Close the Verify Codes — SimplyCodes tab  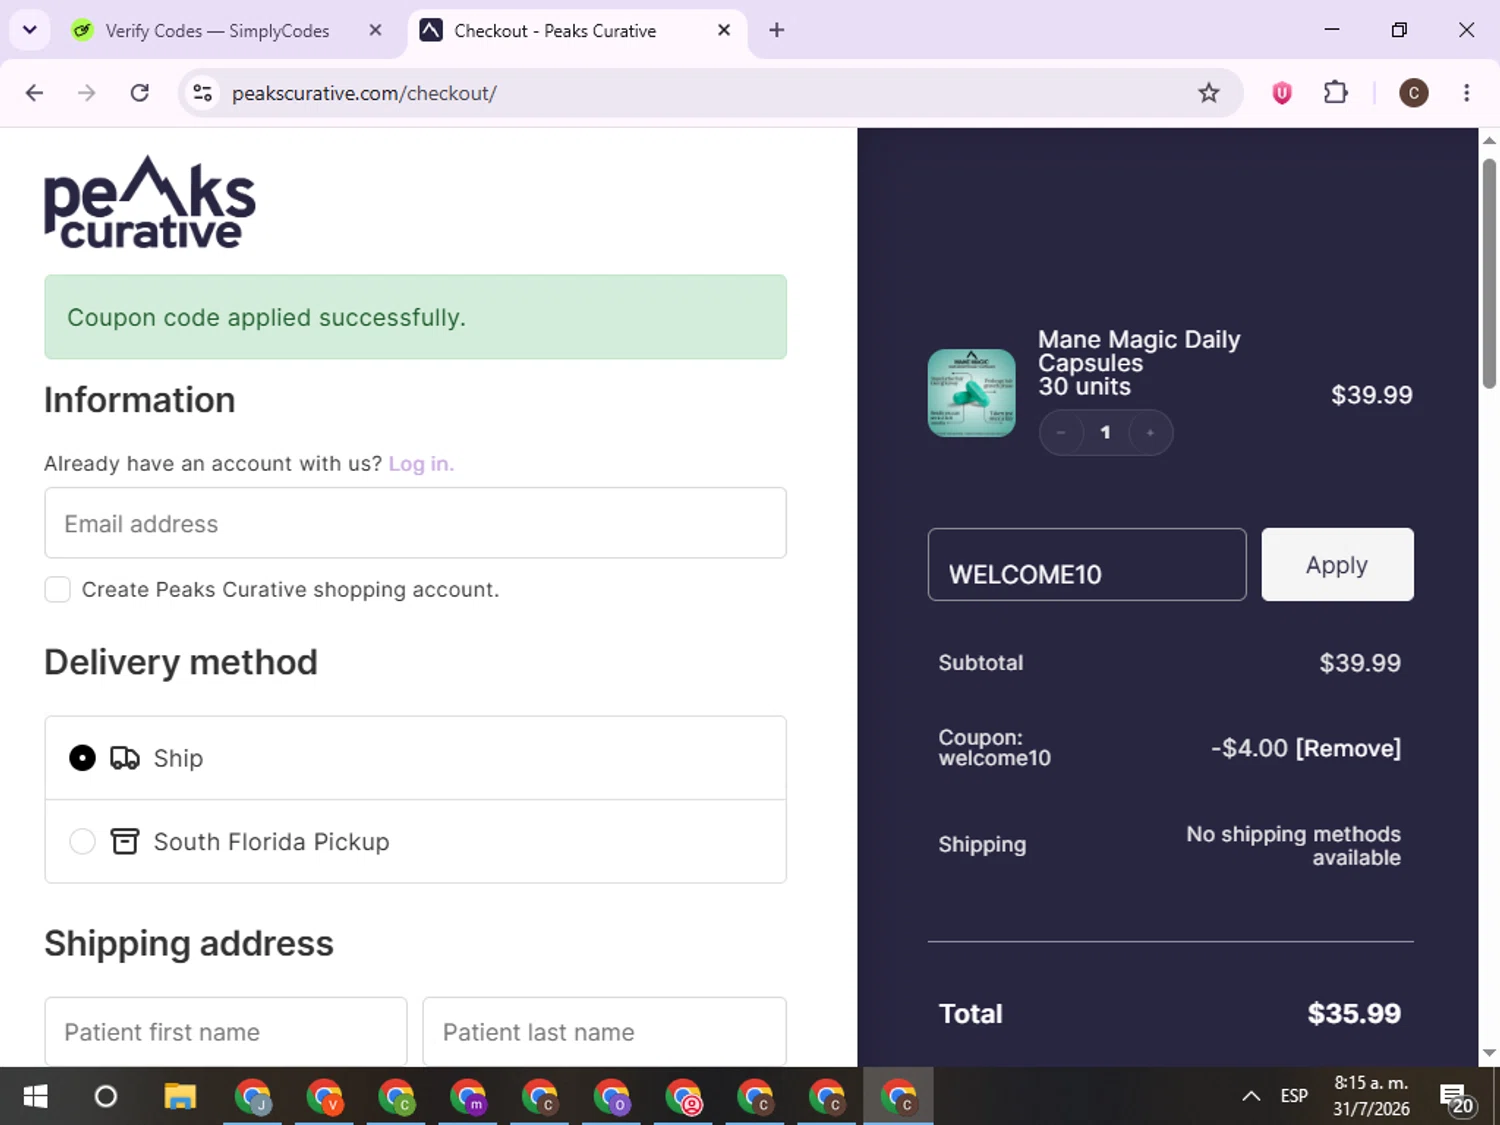375,30
